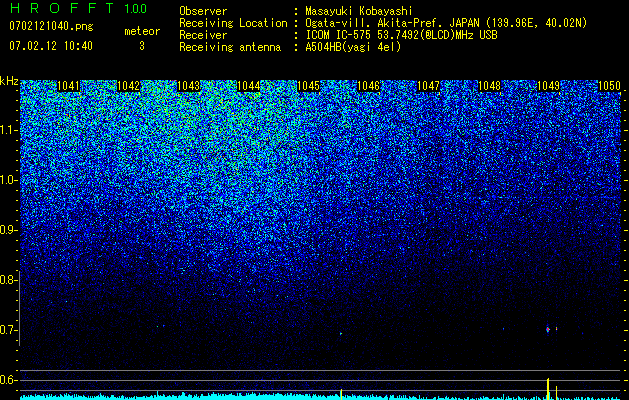The height and width of the screenshot is (400, 629).
Task: Click the 1041 time marker
Action: (x=69, y=86)
